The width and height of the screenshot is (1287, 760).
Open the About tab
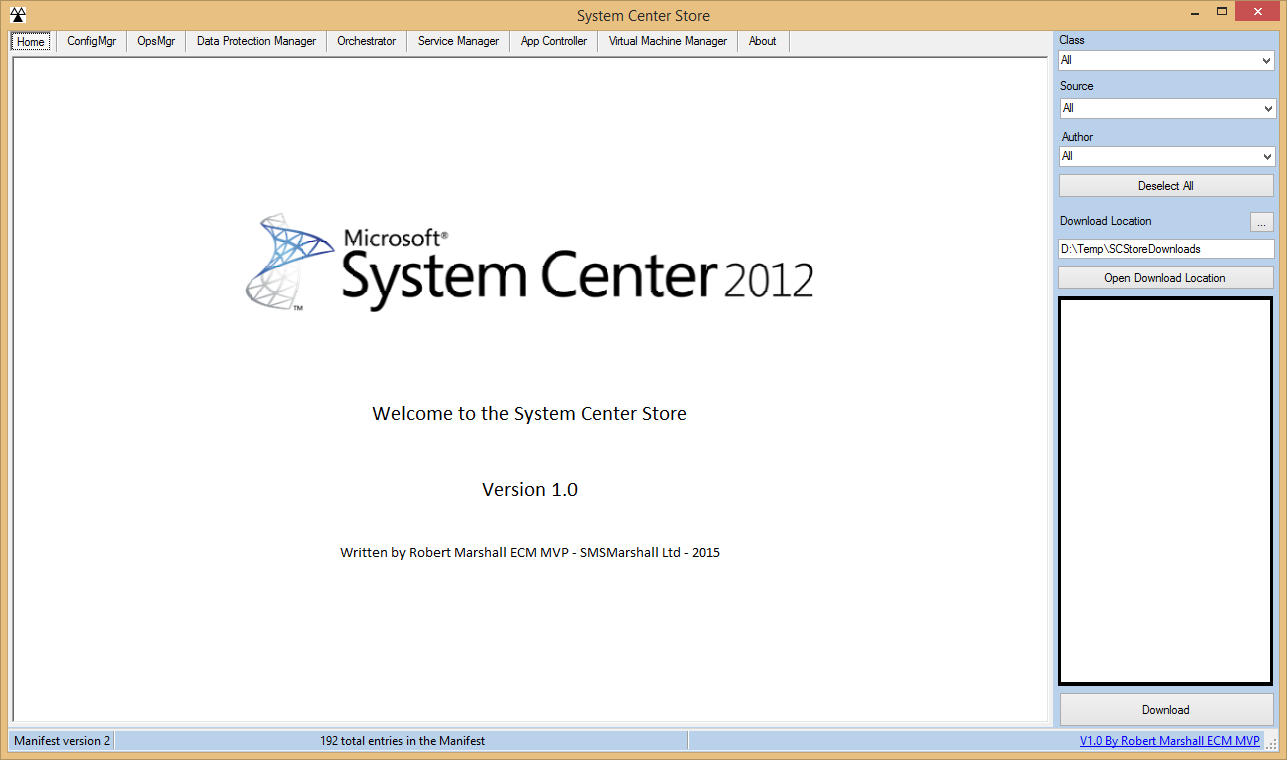click(x=762, y=41)
